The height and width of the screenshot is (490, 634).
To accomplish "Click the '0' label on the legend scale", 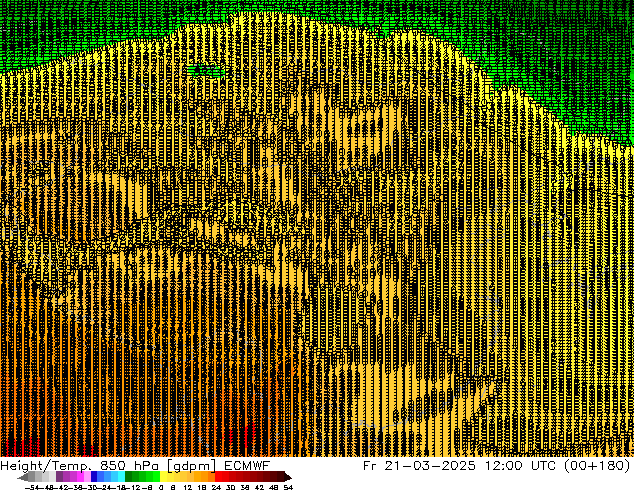I will click(161, 487).
